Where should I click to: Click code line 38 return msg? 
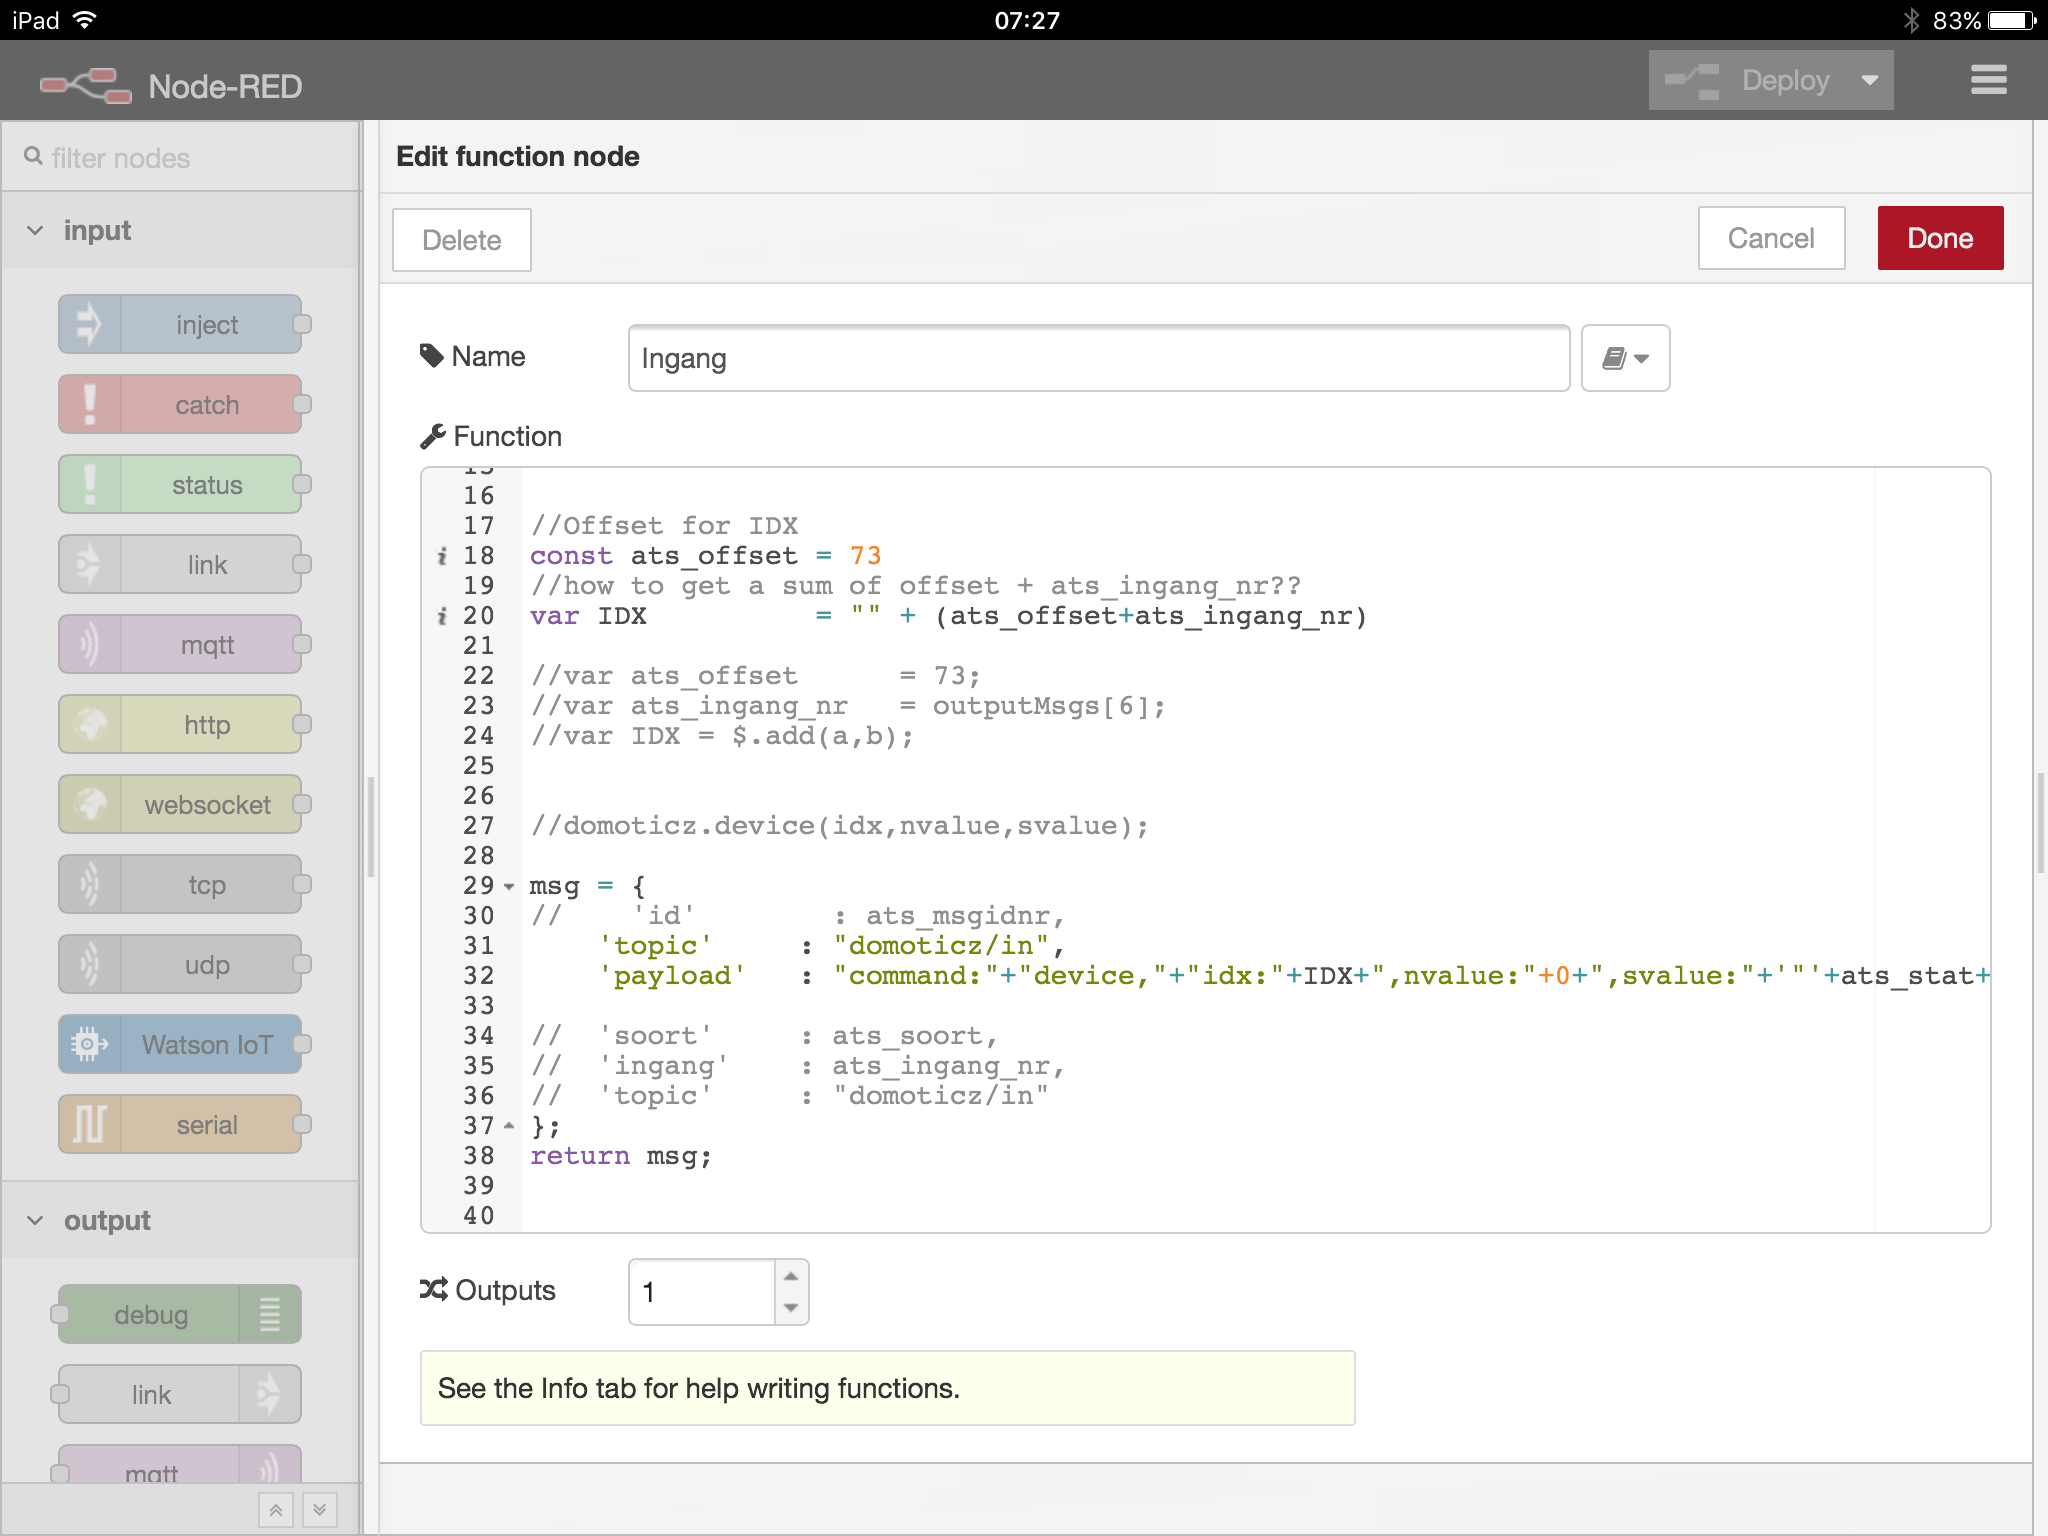(620, 1156)
